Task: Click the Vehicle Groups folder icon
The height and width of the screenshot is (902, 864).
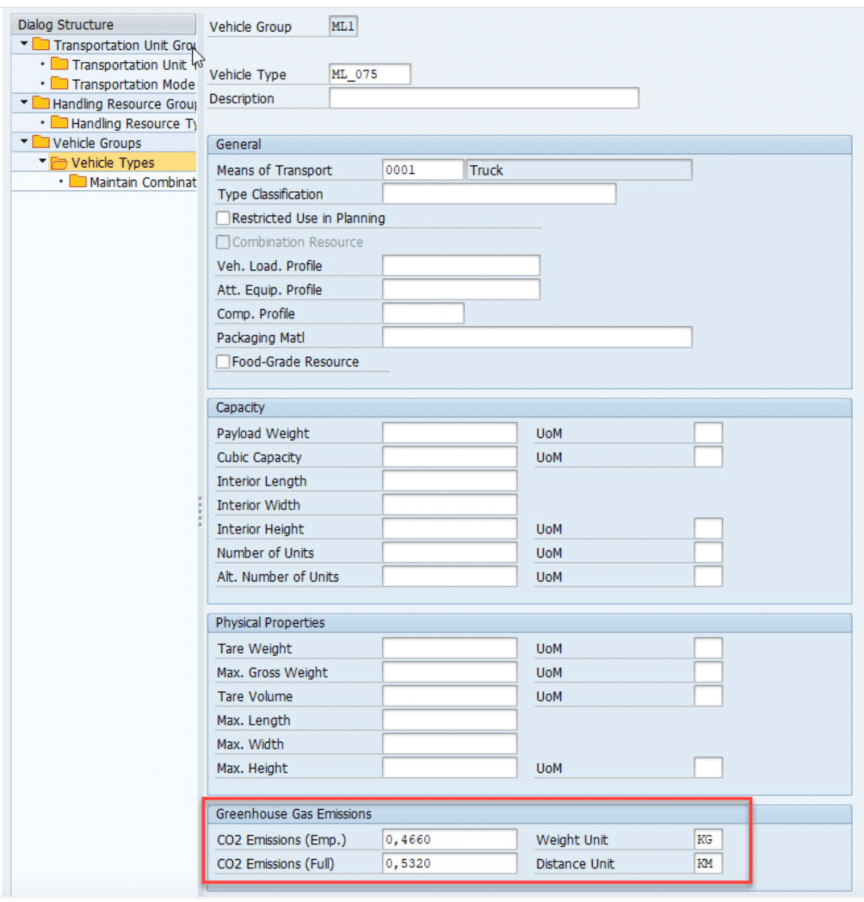Action: coord(41,143)
